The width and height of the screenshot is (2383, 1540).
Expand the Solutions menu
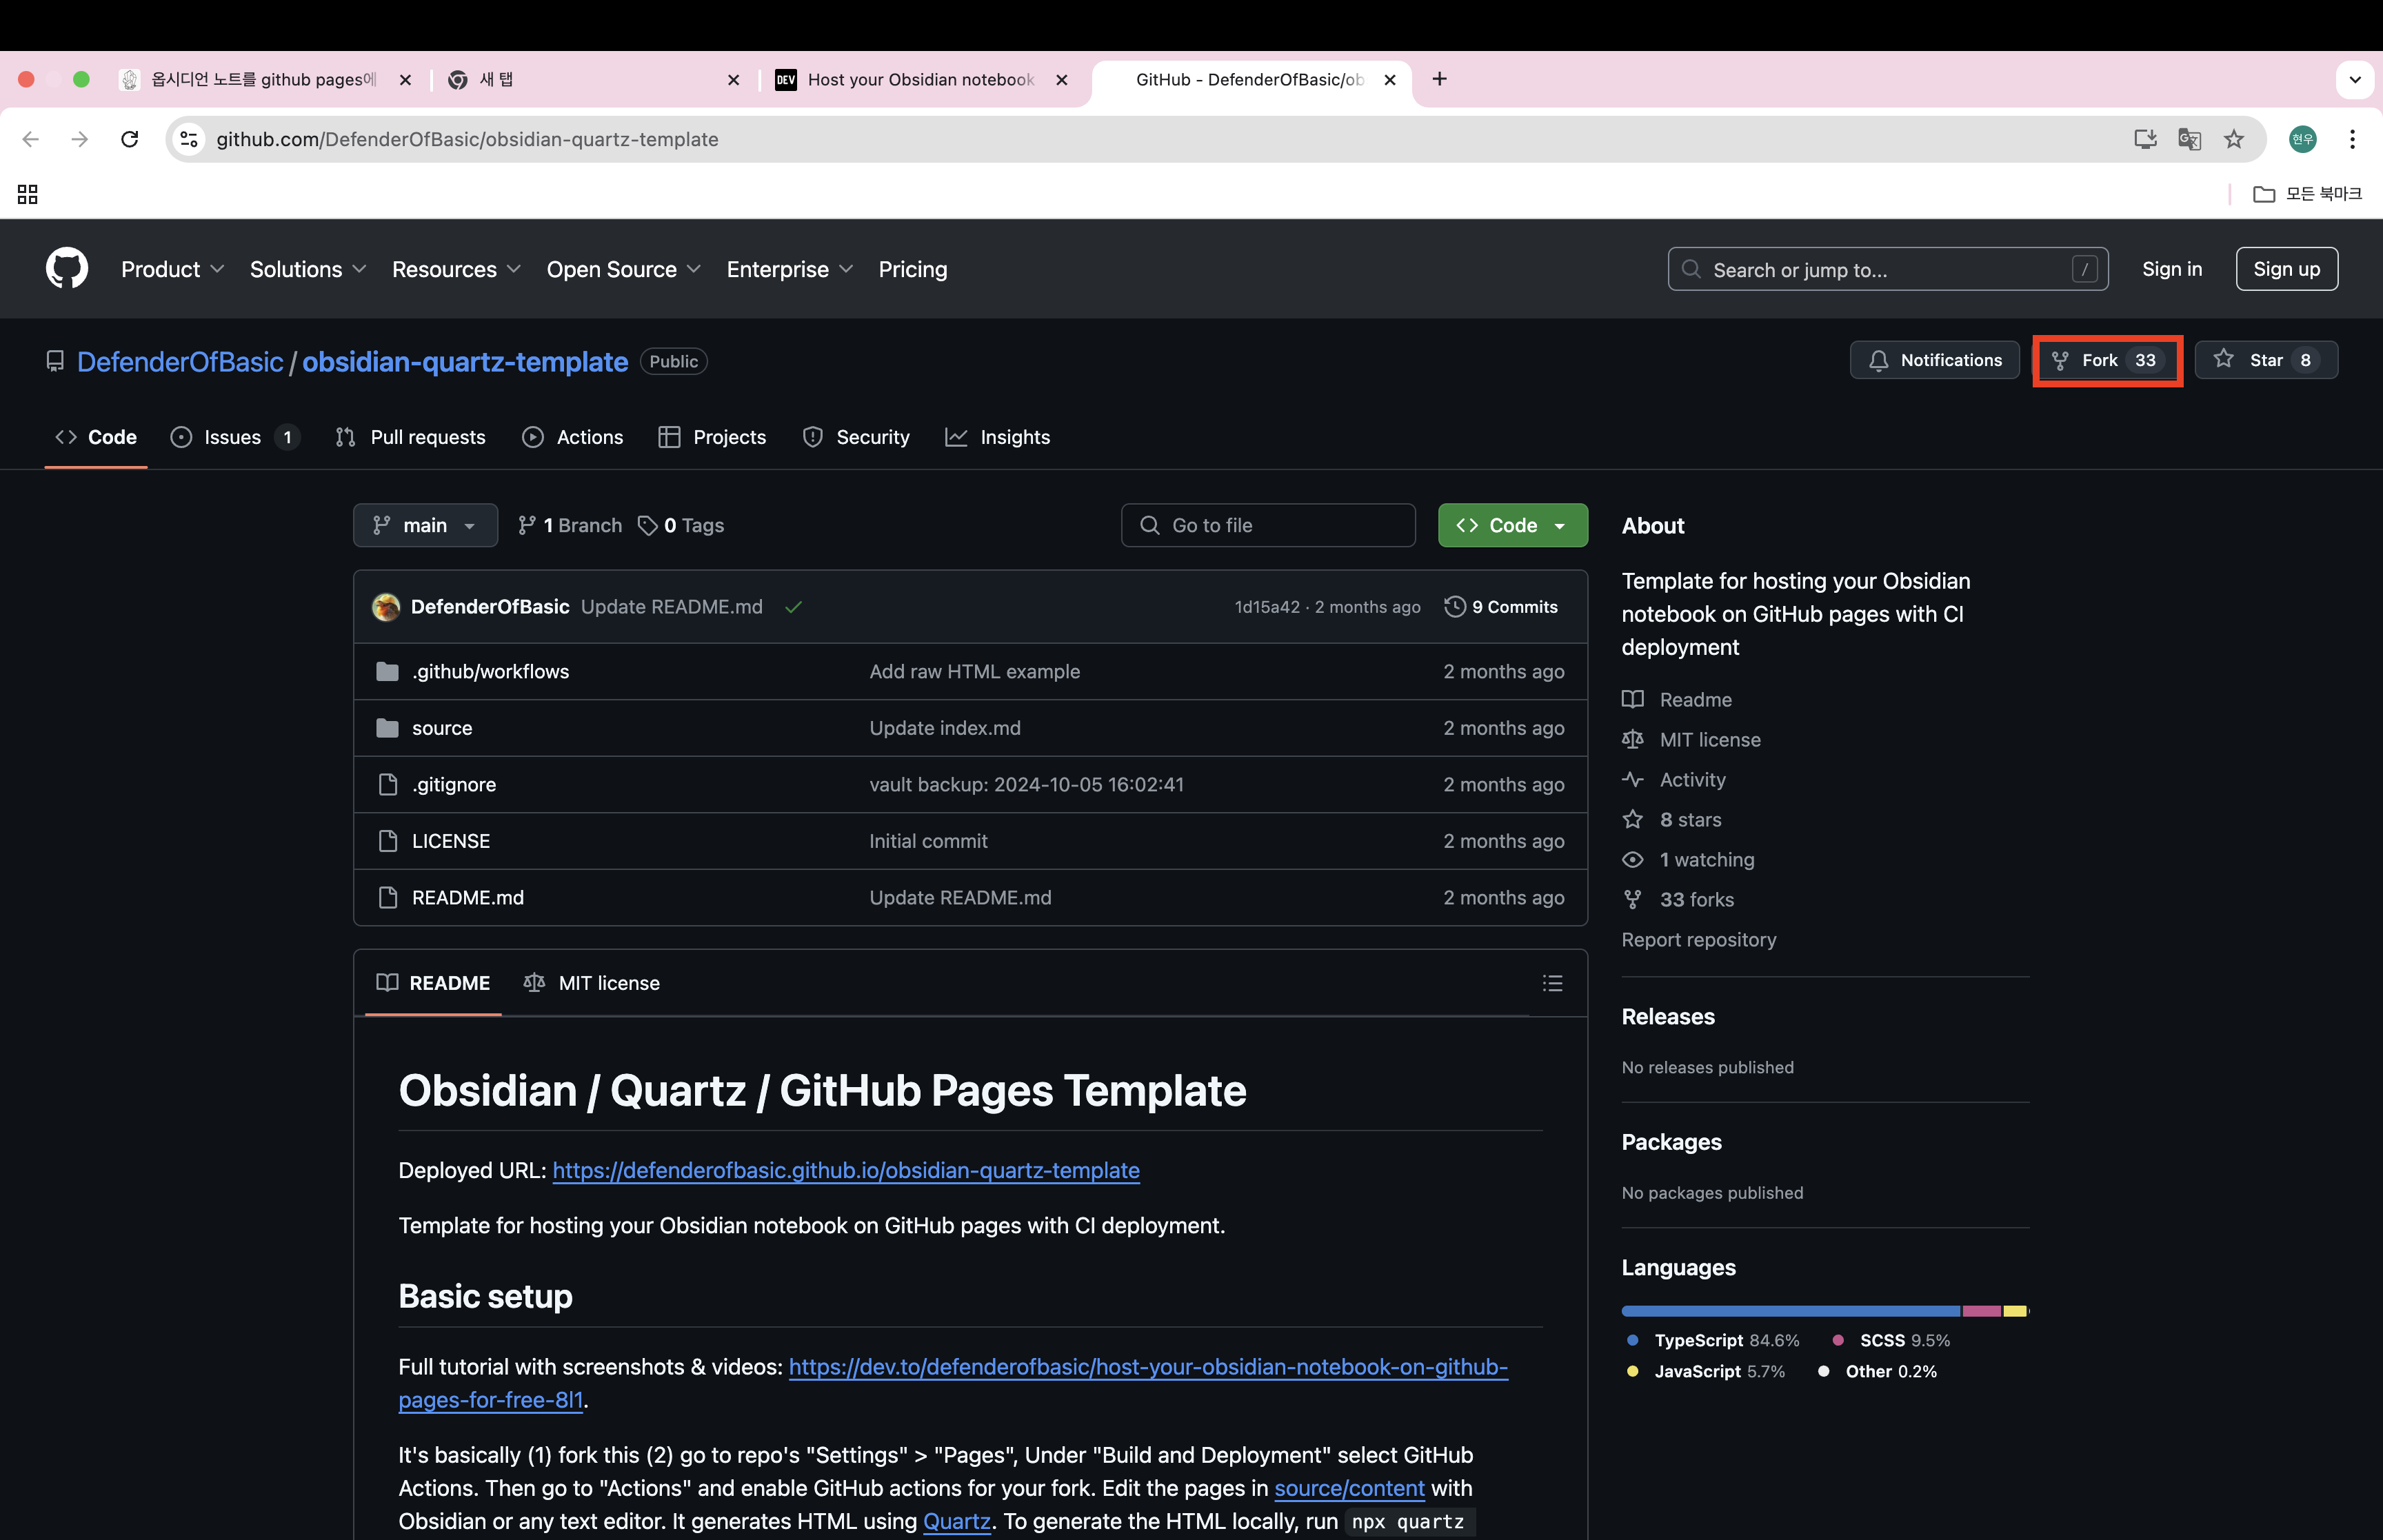(308, 269)
